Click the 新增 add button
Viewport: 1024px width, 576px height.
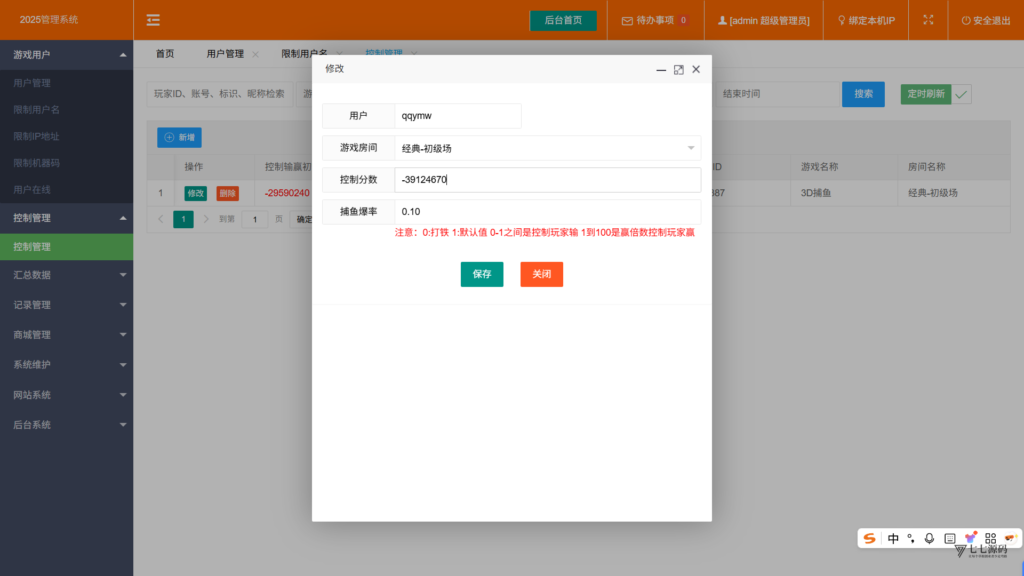pyautogui.click(x=179, y=137)
